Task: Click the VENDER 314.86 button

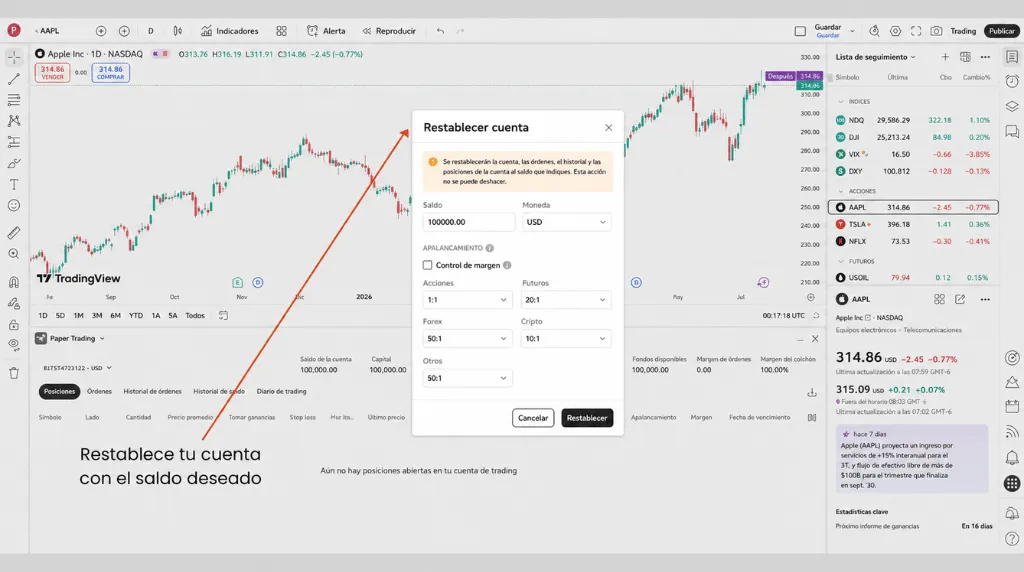Action: 52,72
